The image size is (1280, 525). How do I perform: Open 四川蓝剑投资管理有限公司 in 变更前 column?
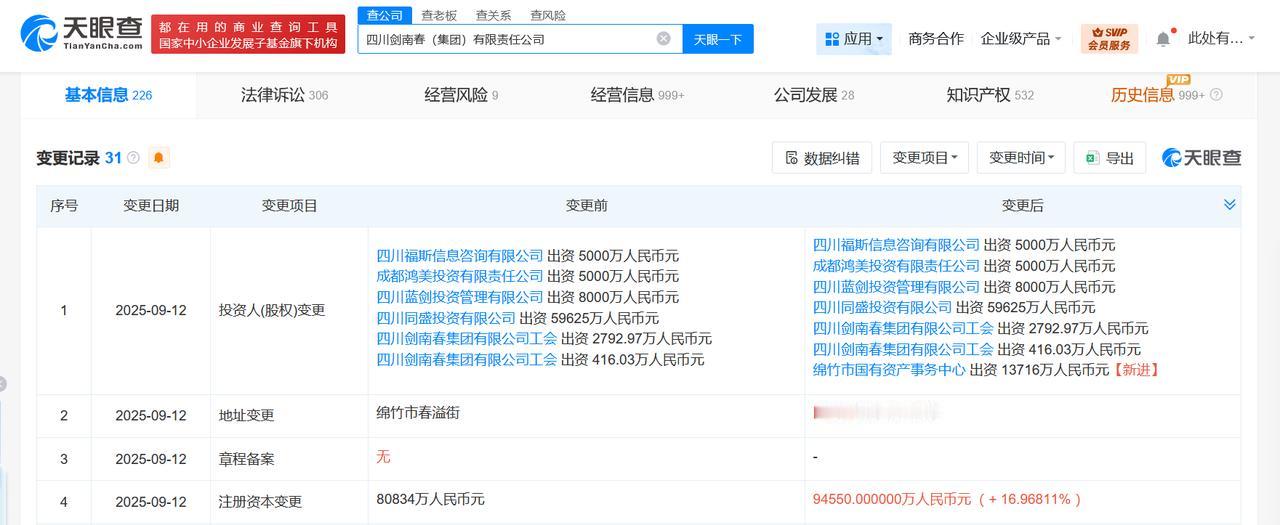tap(460, 297)
